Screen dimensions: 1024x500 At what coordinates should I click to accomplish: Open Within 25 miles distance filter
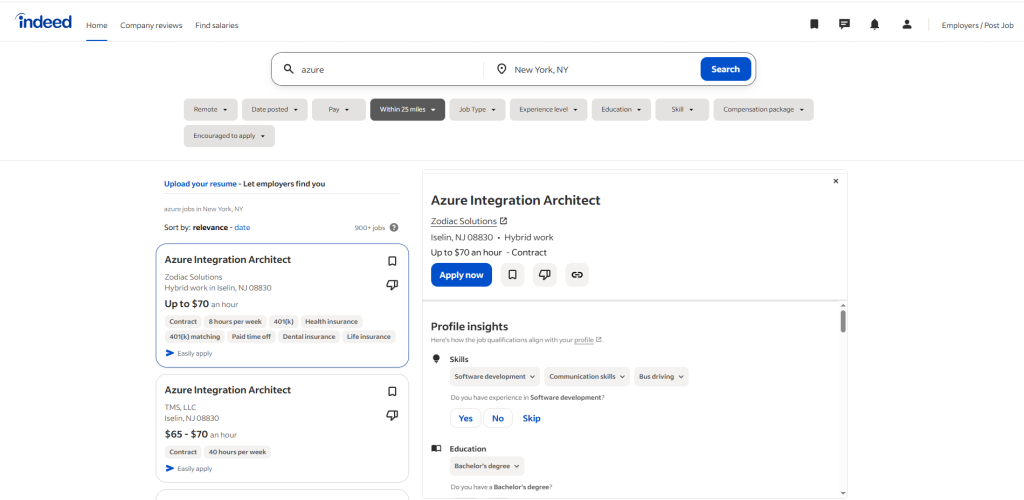click(408, 110)
